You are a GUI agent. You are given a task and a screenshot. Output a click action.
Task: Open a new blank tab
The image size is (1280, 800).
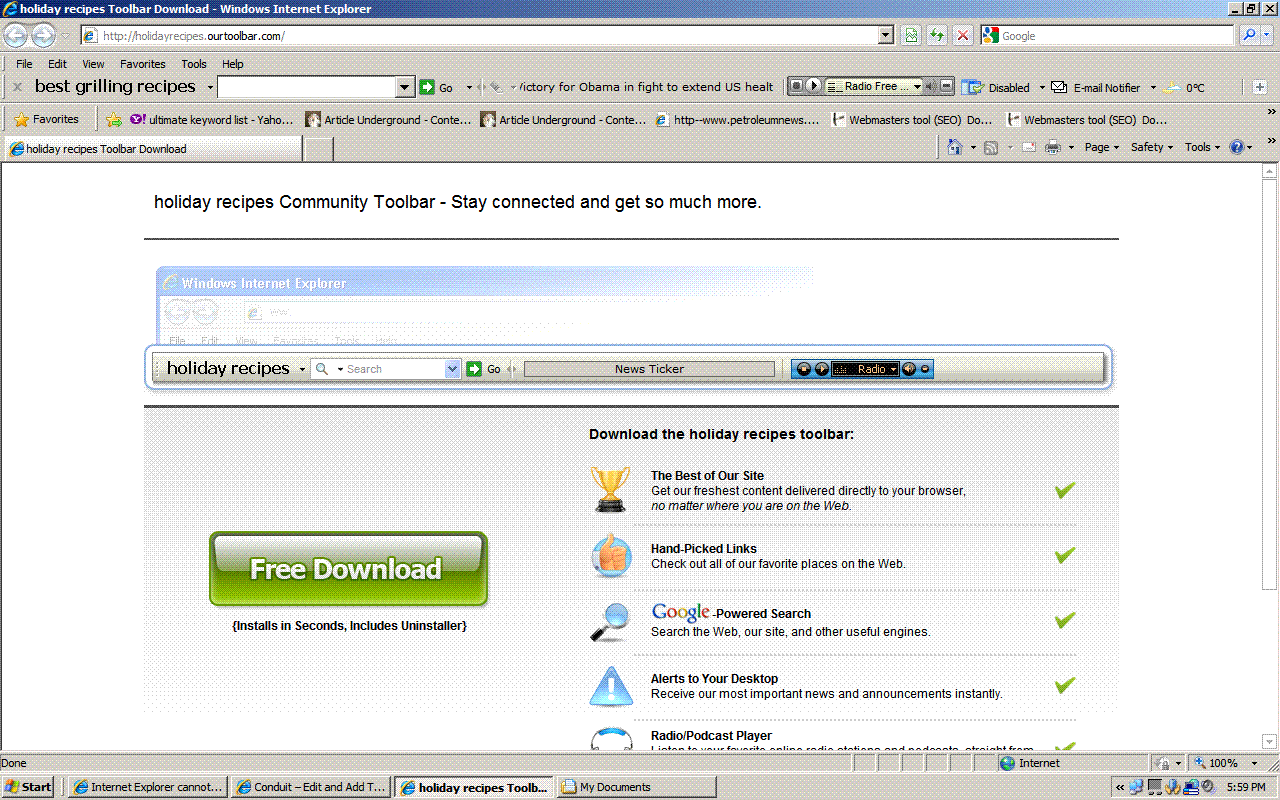coord(318,149)
